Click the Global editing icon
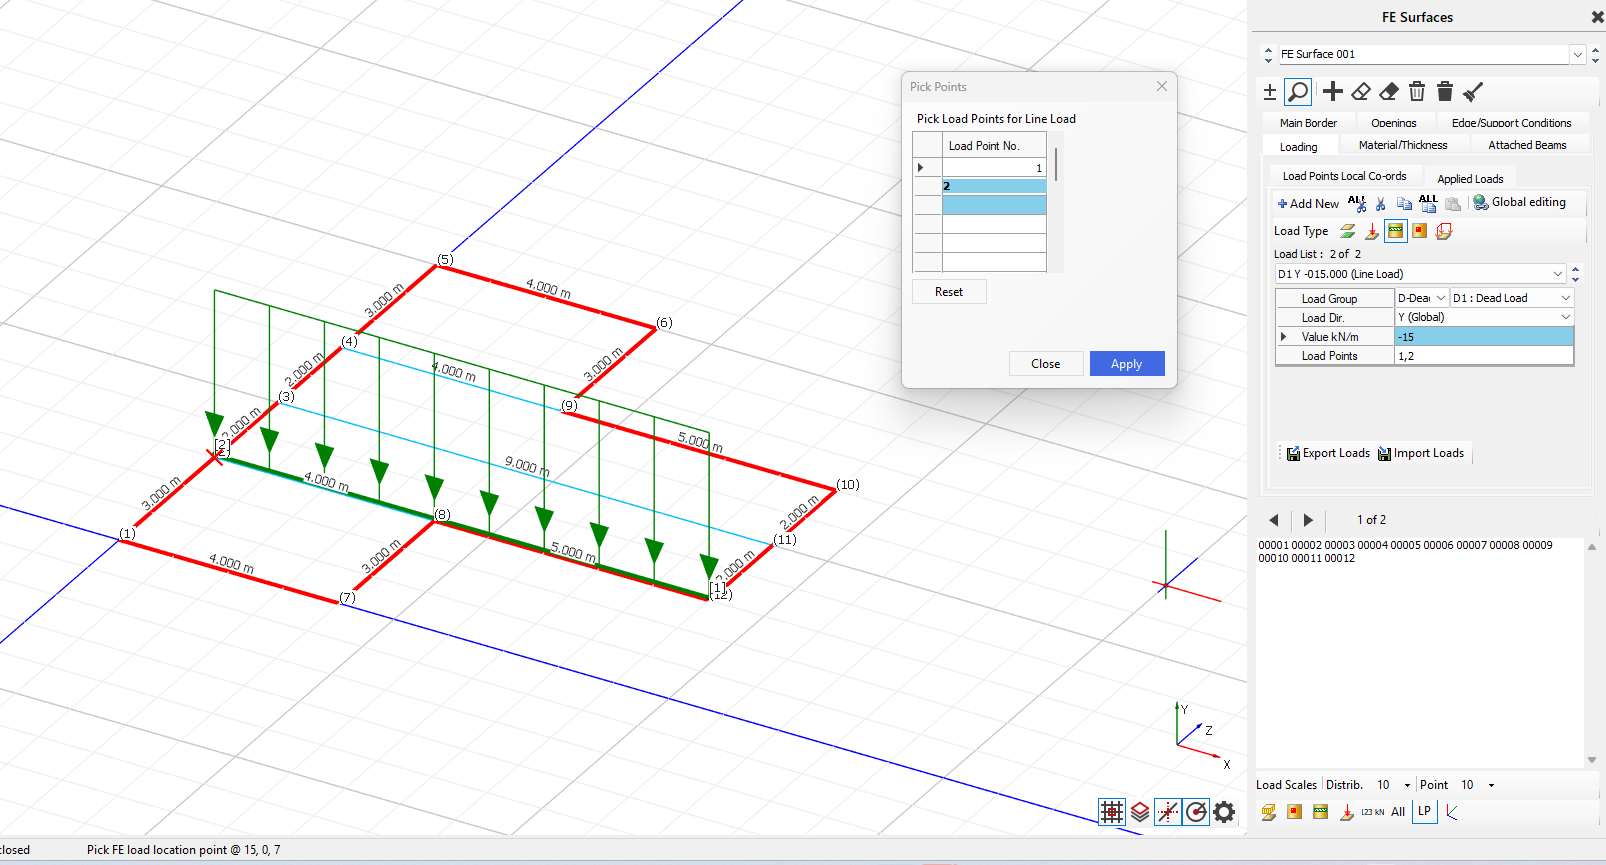The image size is (1606, 865). coord(1480,202)
